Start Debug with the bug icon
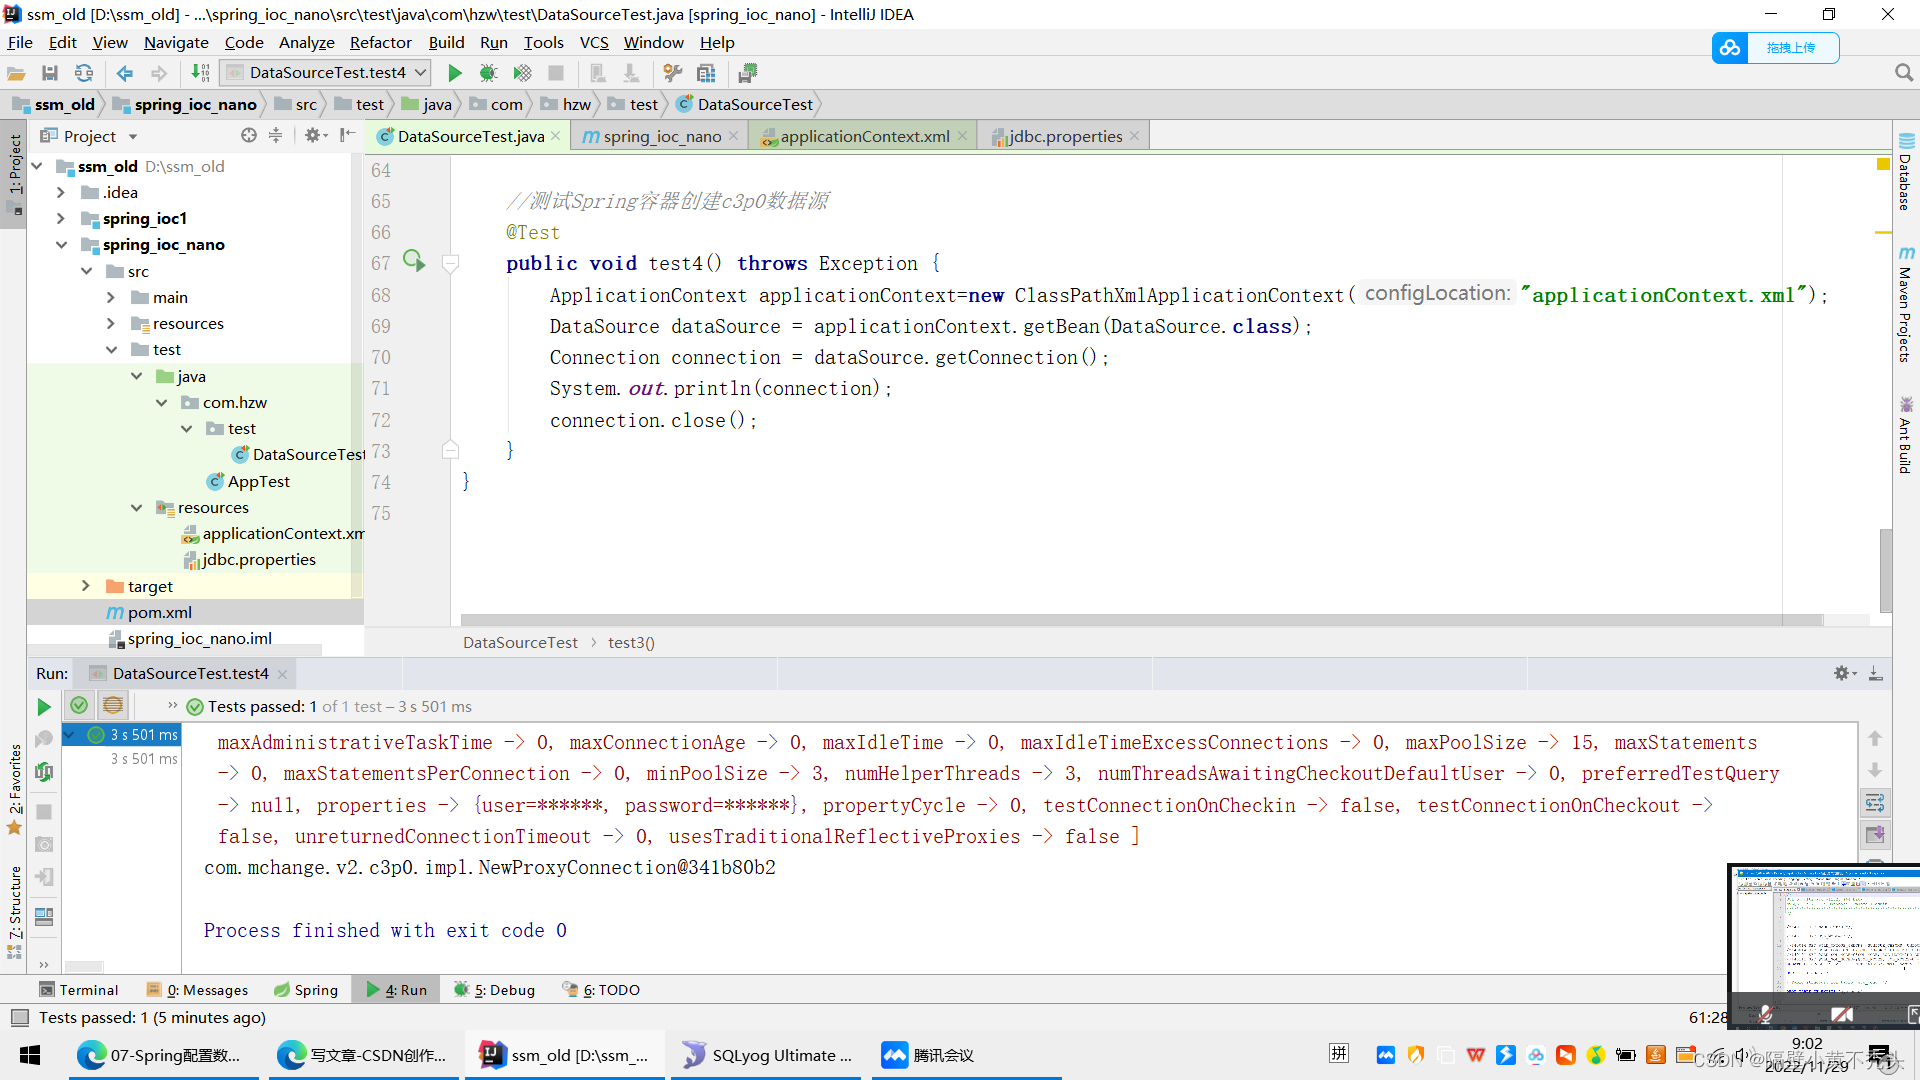Viewport: 1920px width, 1080px height. 488,73
